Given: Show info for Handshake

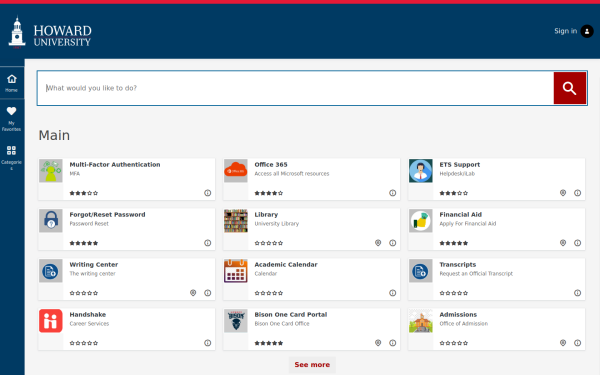Looking at the screenshot, I should point(207,343).
